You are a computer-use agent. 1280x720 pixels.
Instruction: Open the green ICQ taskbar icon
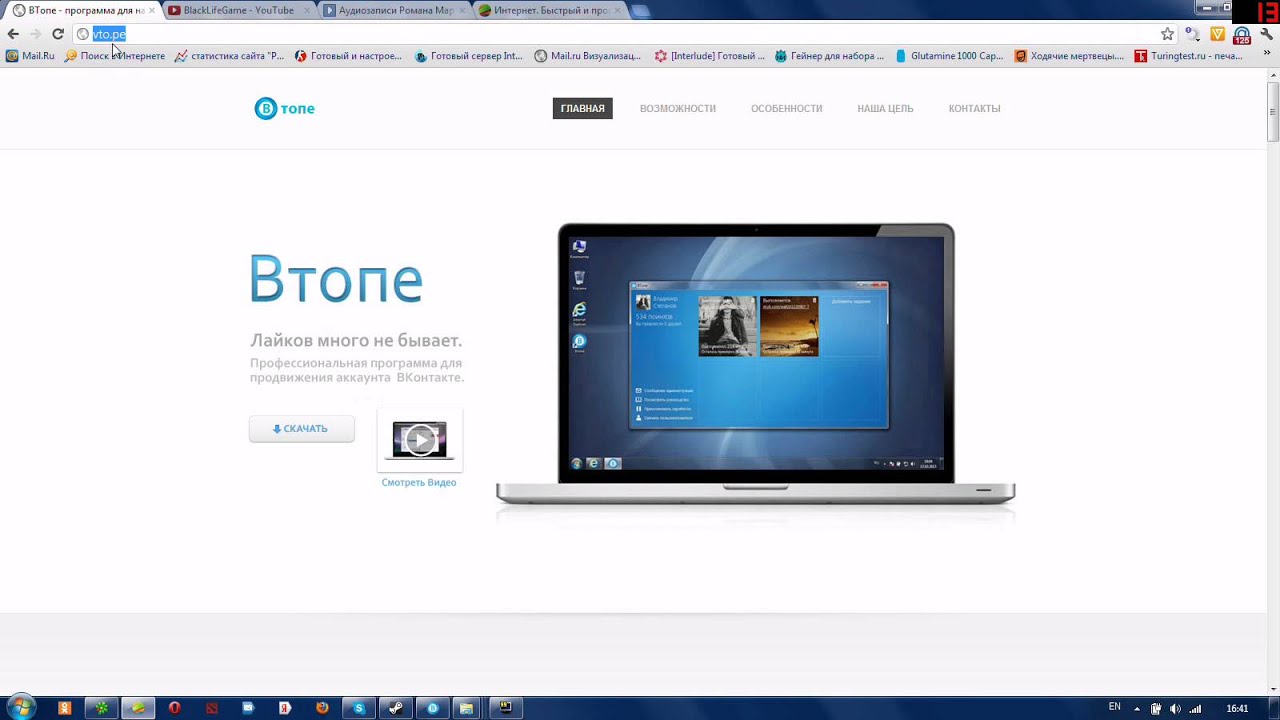(x=102, y=708)
